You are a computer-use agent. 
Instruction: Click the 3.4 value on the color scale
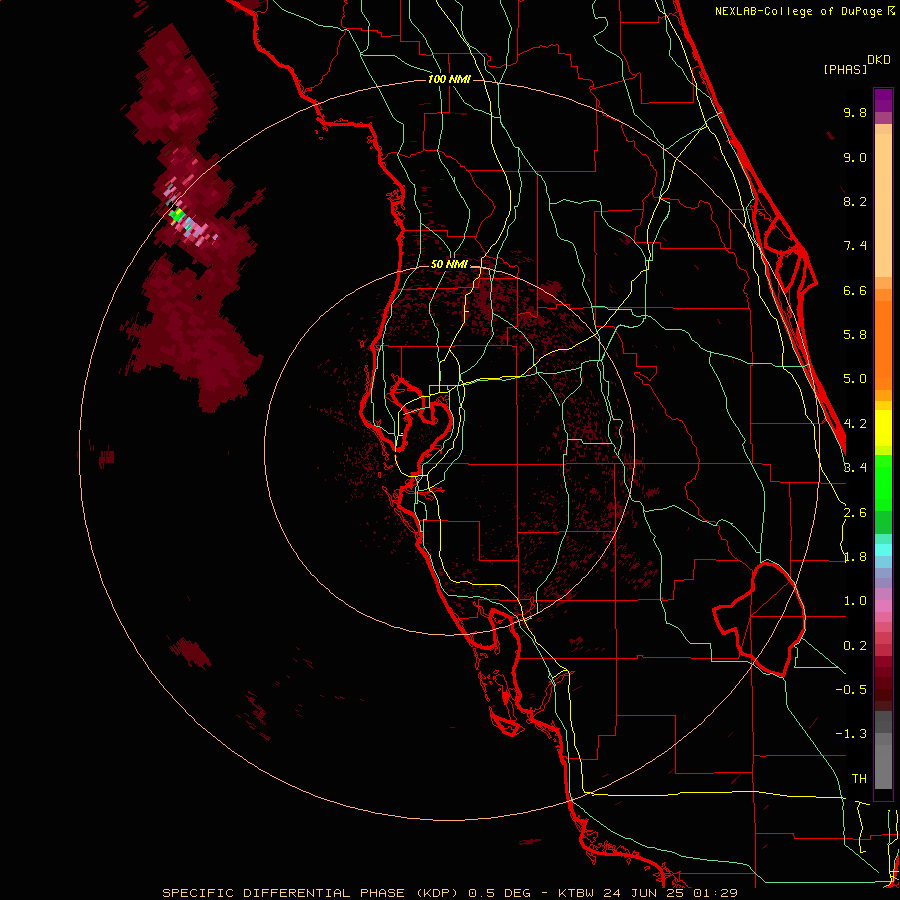tap(855, 468)
